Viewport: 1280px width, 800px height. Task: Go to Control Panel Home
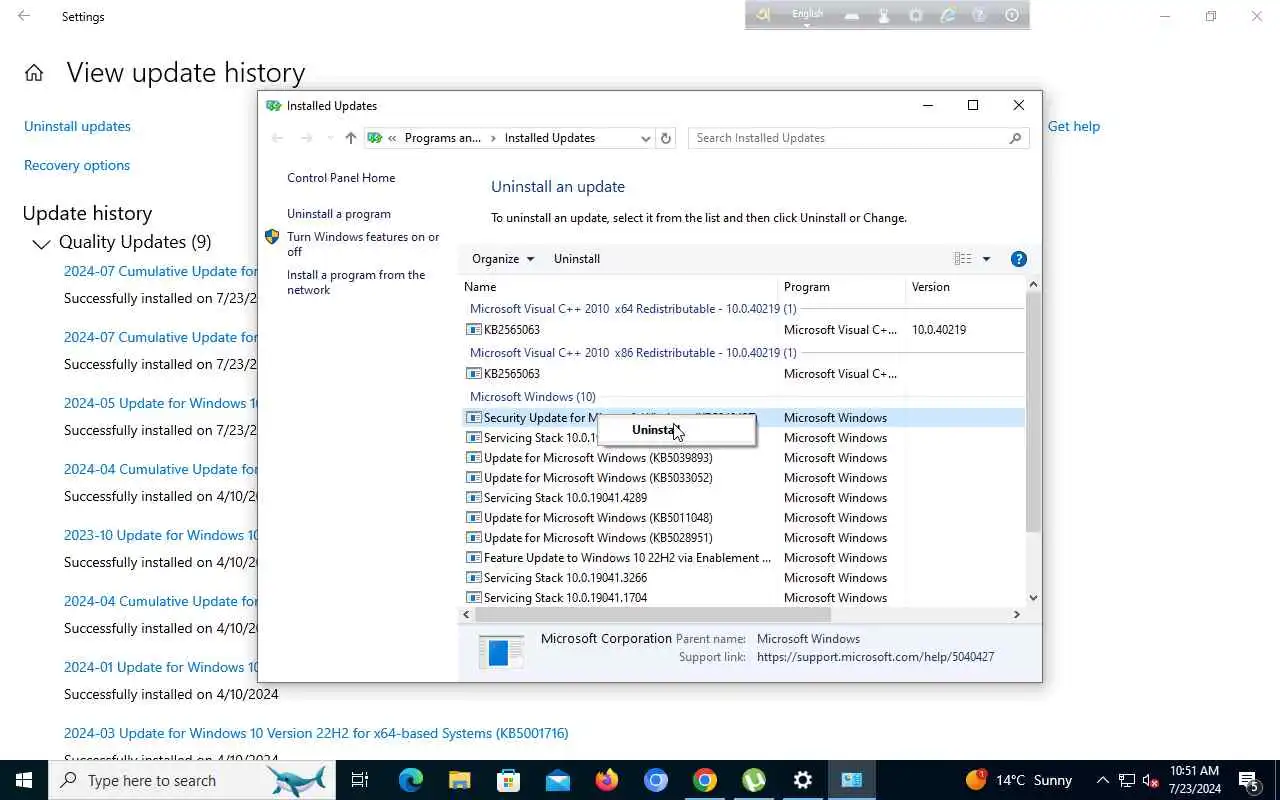coord(341,178)
